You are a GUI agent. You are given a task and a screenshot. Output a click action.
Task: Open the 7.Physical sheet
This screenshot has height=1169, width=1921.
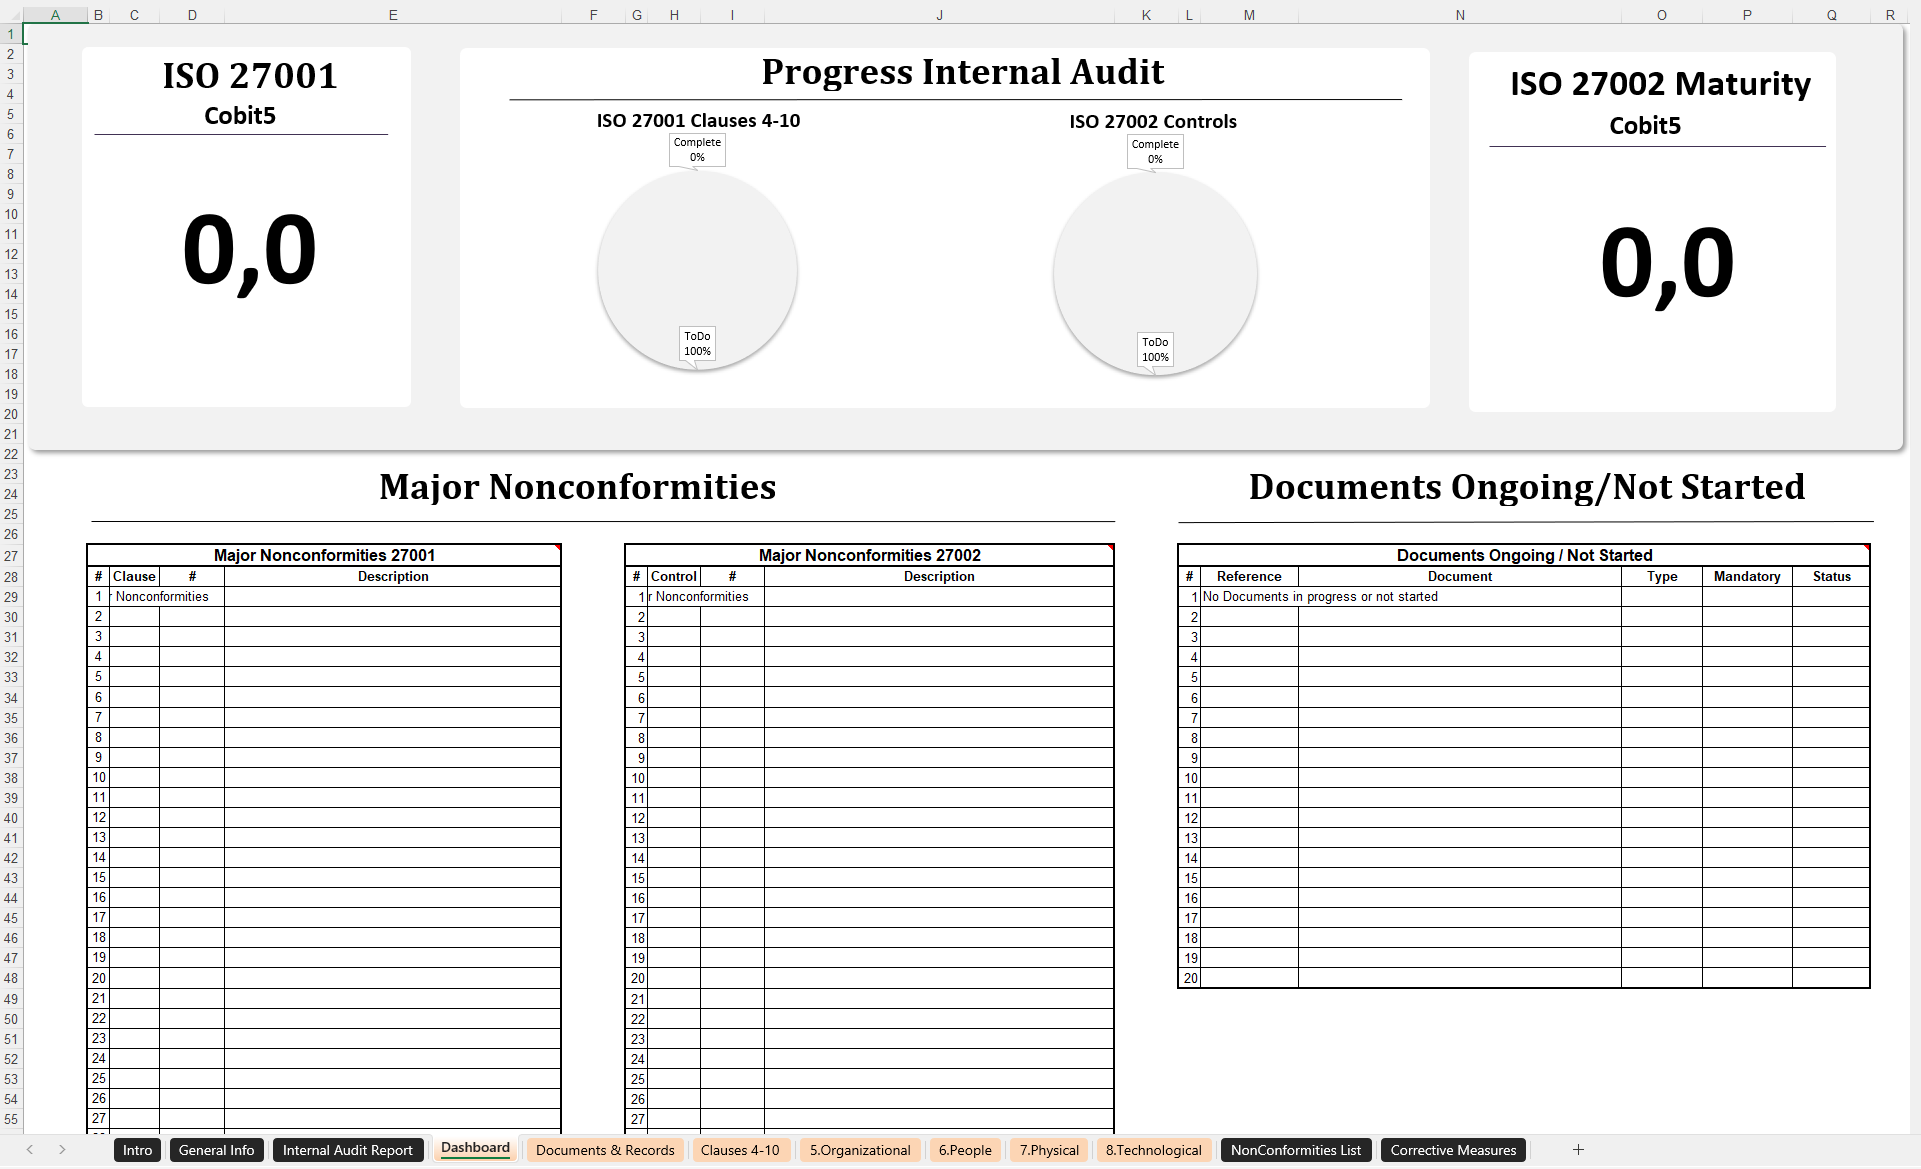tap(1048, 1150)
